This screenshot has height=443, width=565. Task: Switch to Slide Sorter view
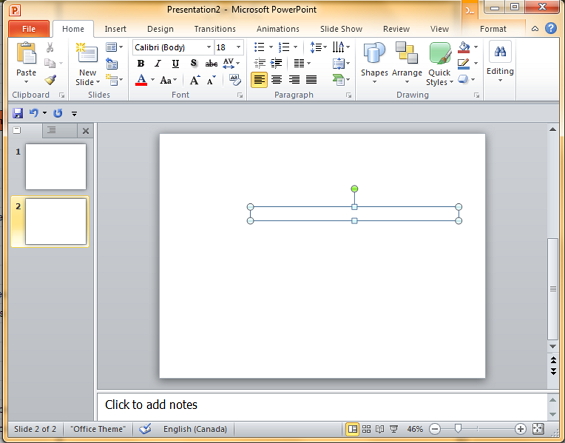(366, 429)
